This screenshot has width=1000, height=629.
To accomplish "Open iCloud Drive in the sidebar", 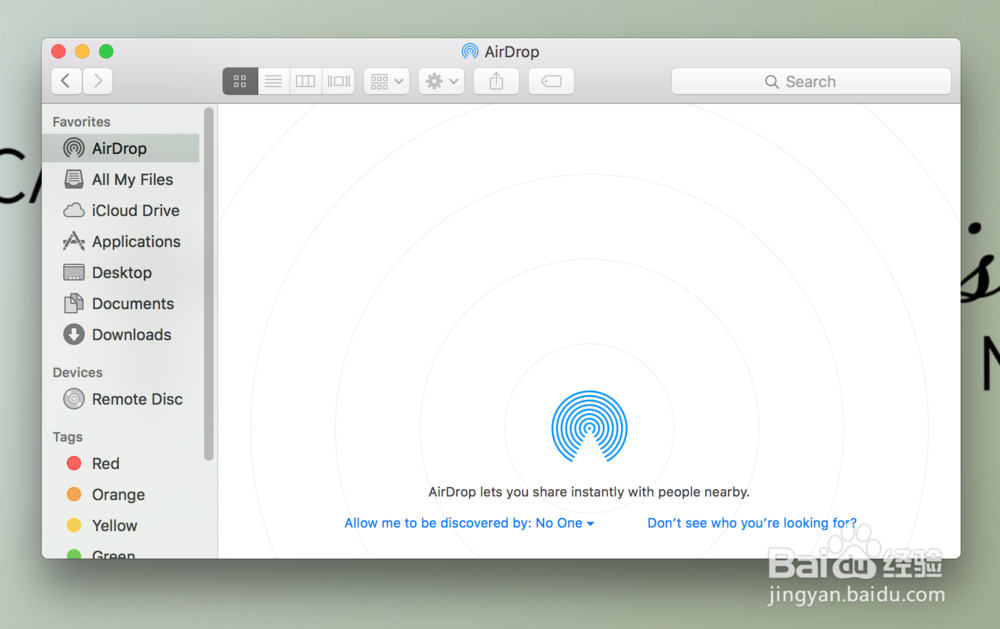I will click(121, 211).
